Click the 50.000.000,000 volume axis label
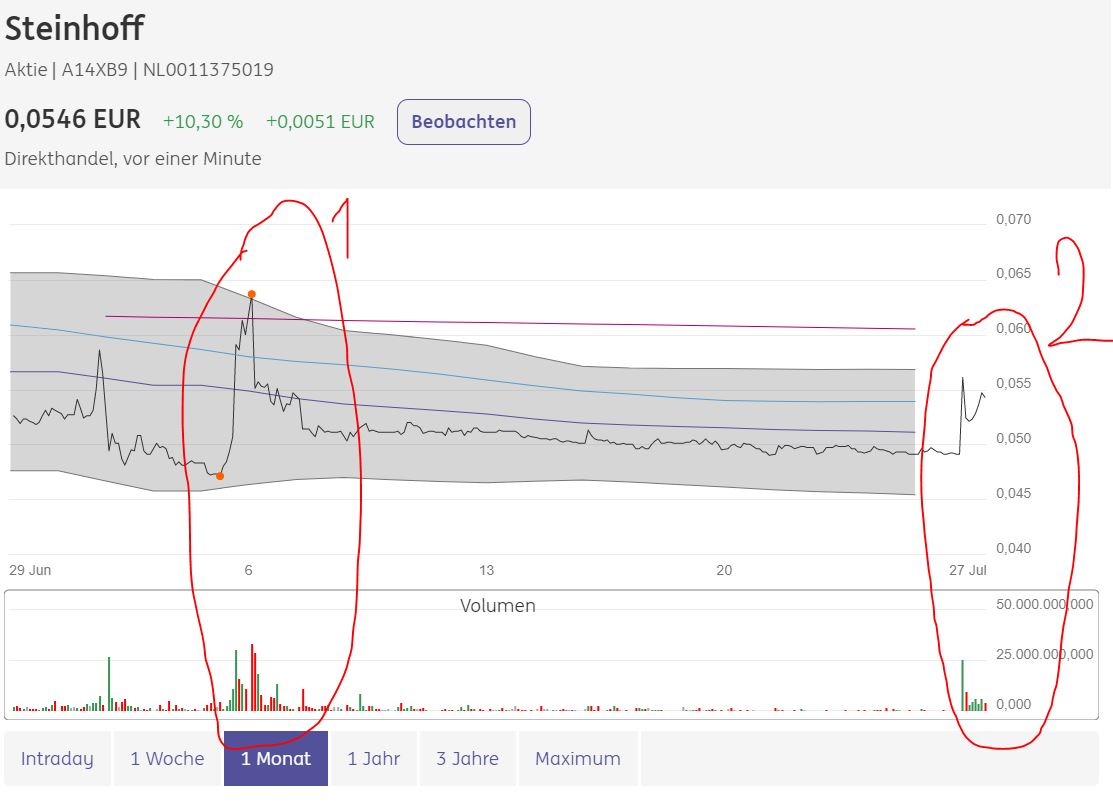 (x=1045, y=604)
